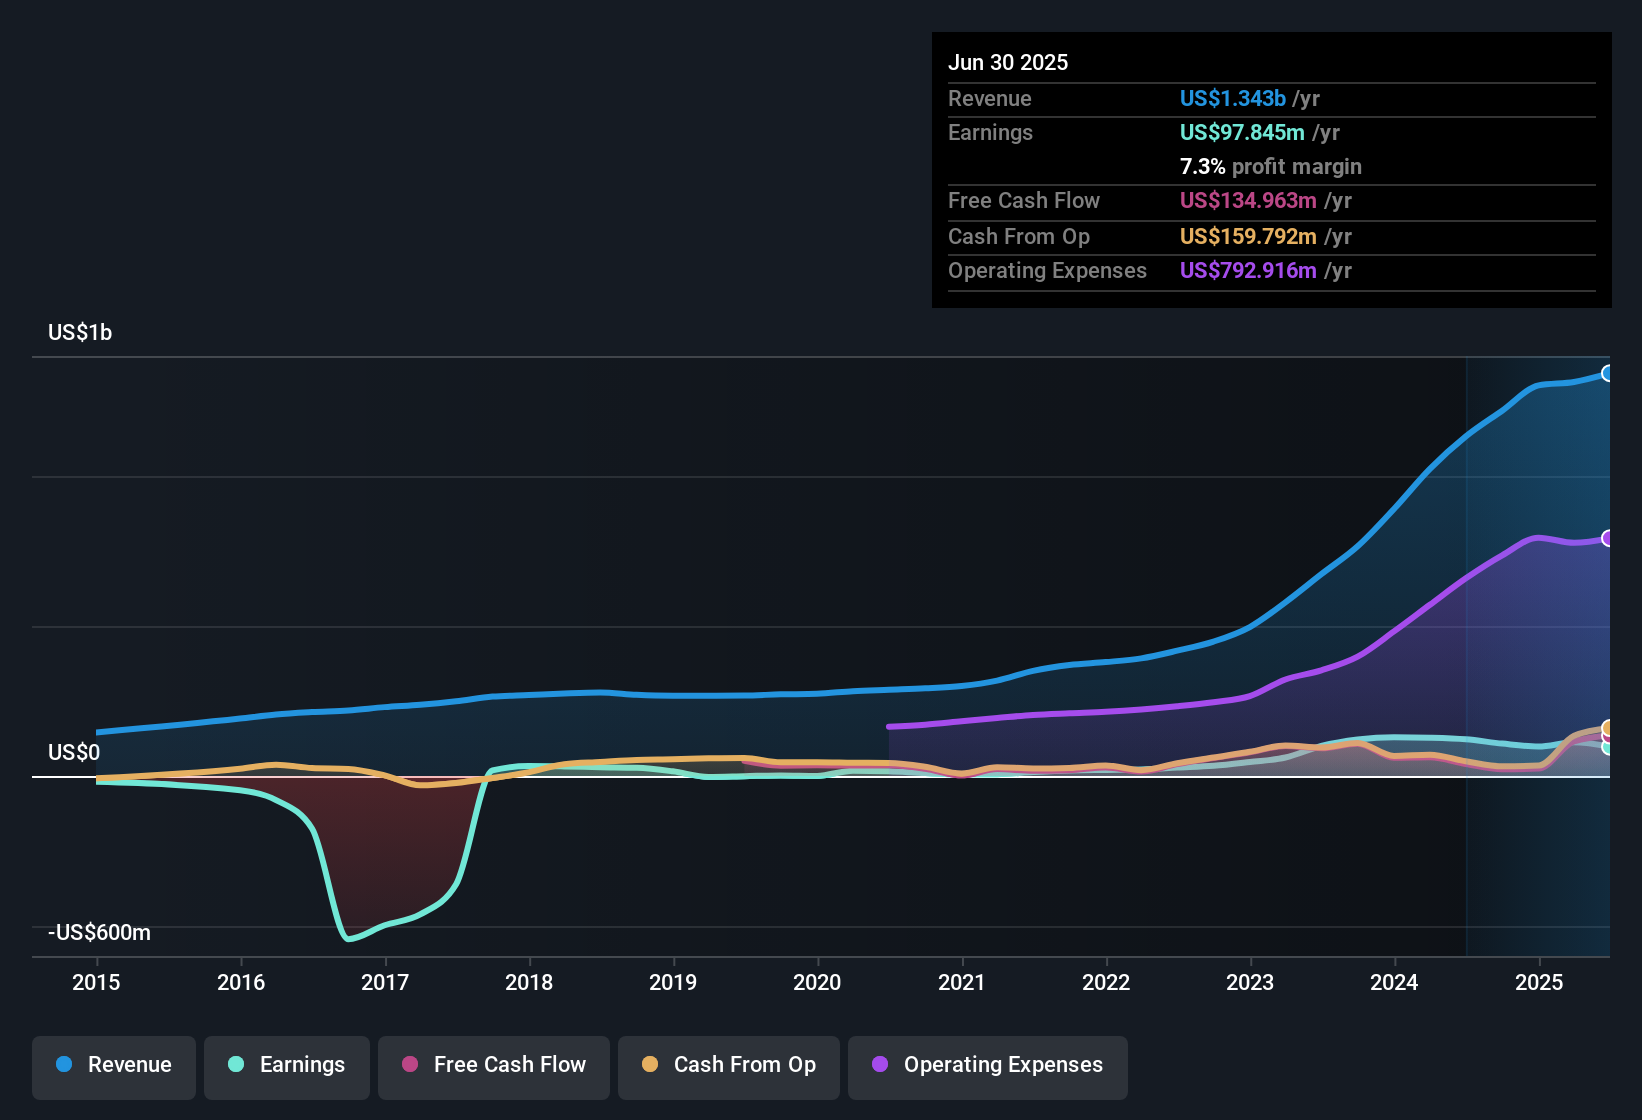Click the Earnings row label in tooltip
This screenshot has width=1642, height=1120.
coord(990,132)
